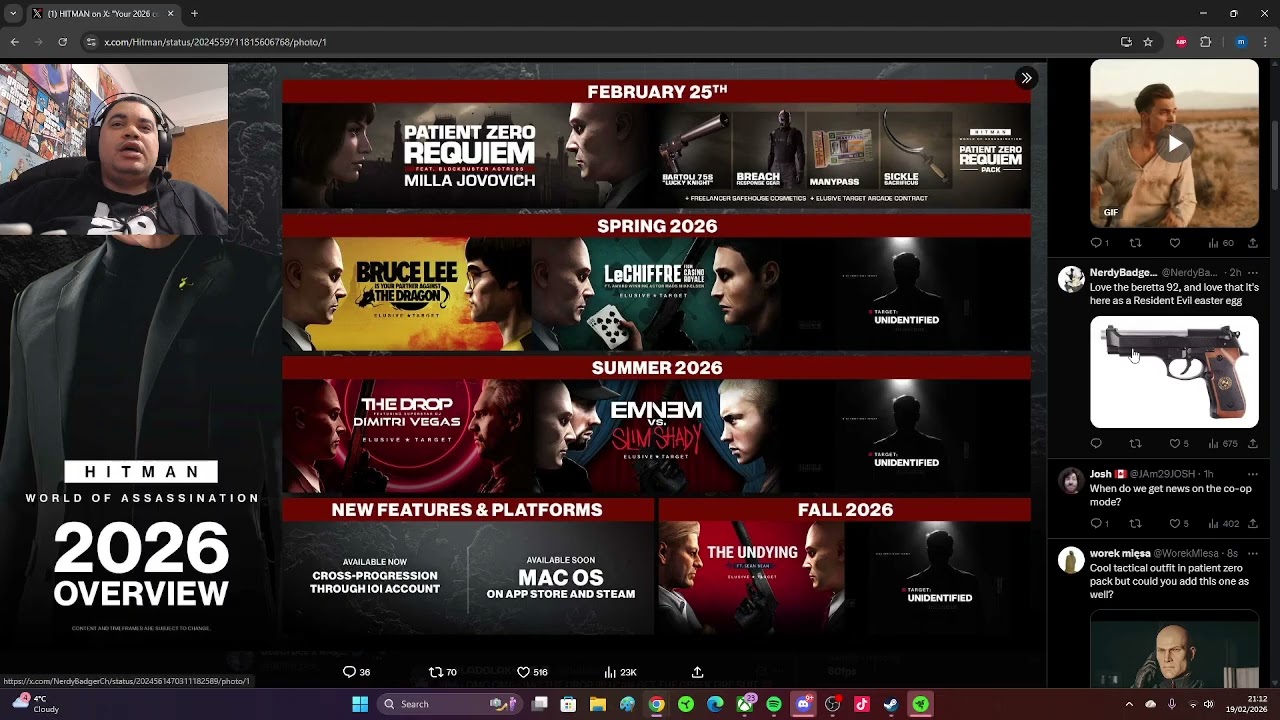1280x720 pixels.
Task: Open more options on Josh's reply
Action: coord(1252,474)
